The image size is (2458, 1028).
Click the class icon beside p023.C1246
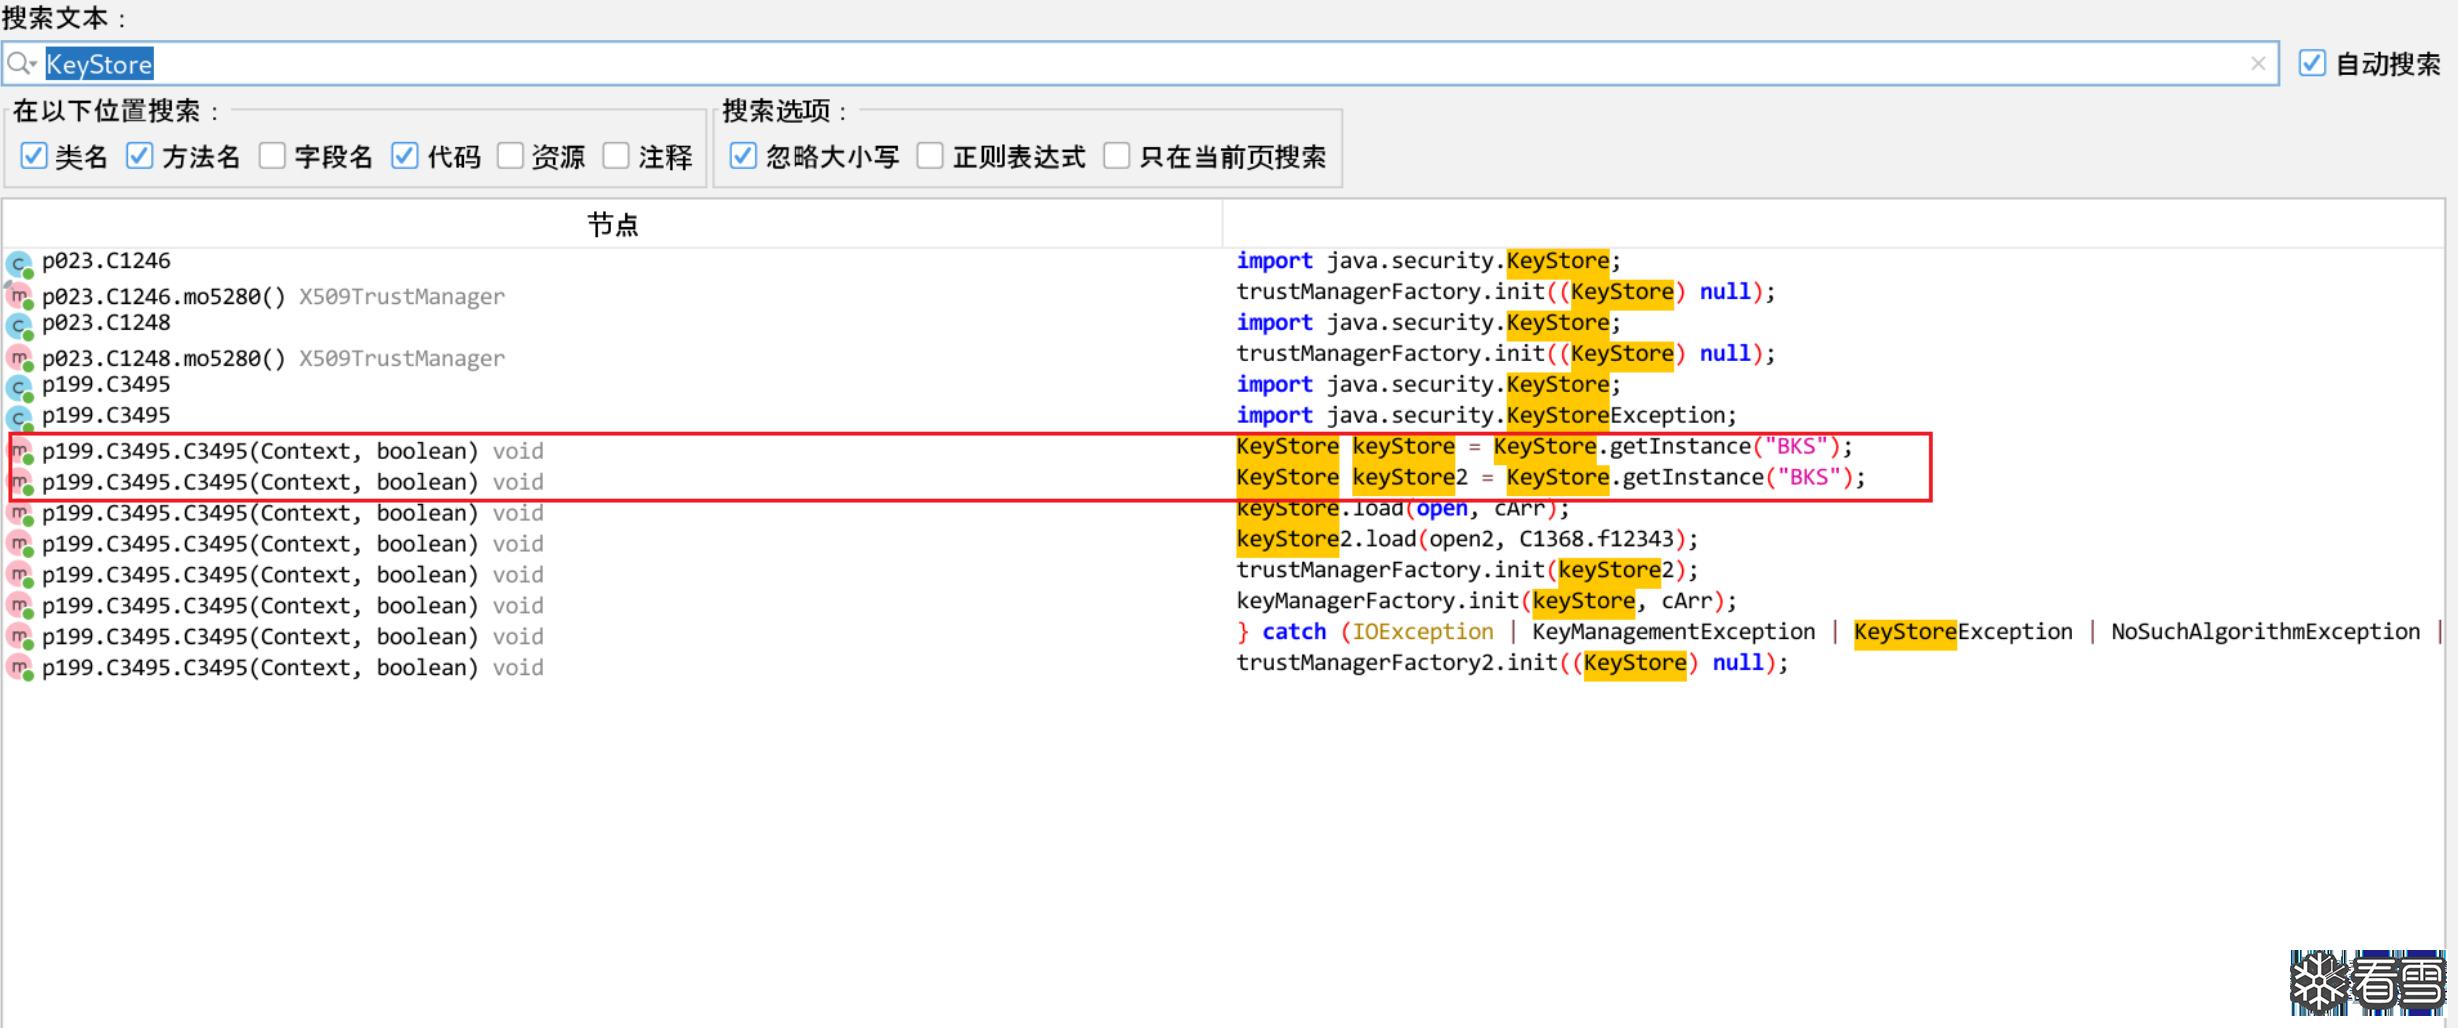19,265
